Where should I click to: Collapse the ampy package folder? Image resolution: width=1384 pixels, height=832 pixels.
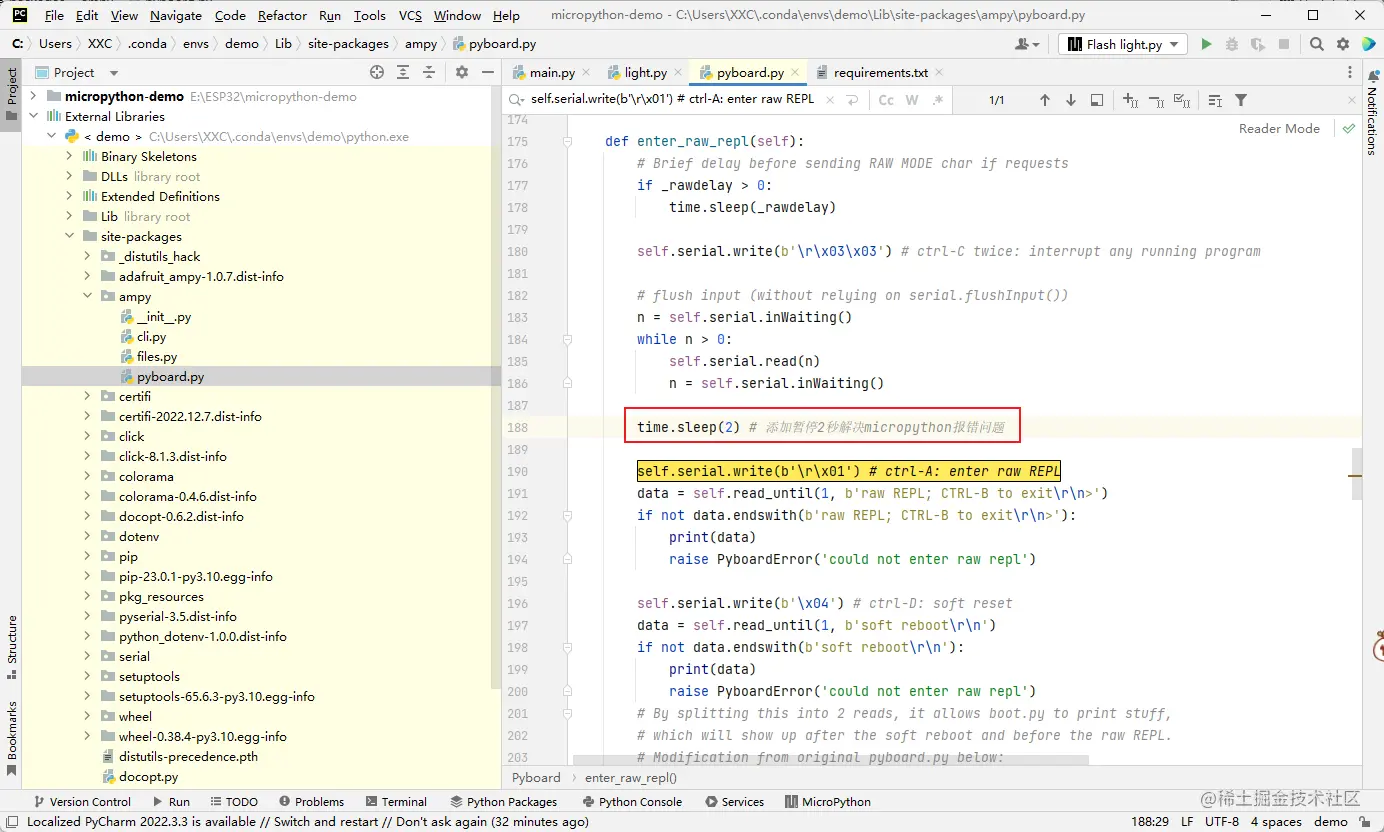coord(87,296)
